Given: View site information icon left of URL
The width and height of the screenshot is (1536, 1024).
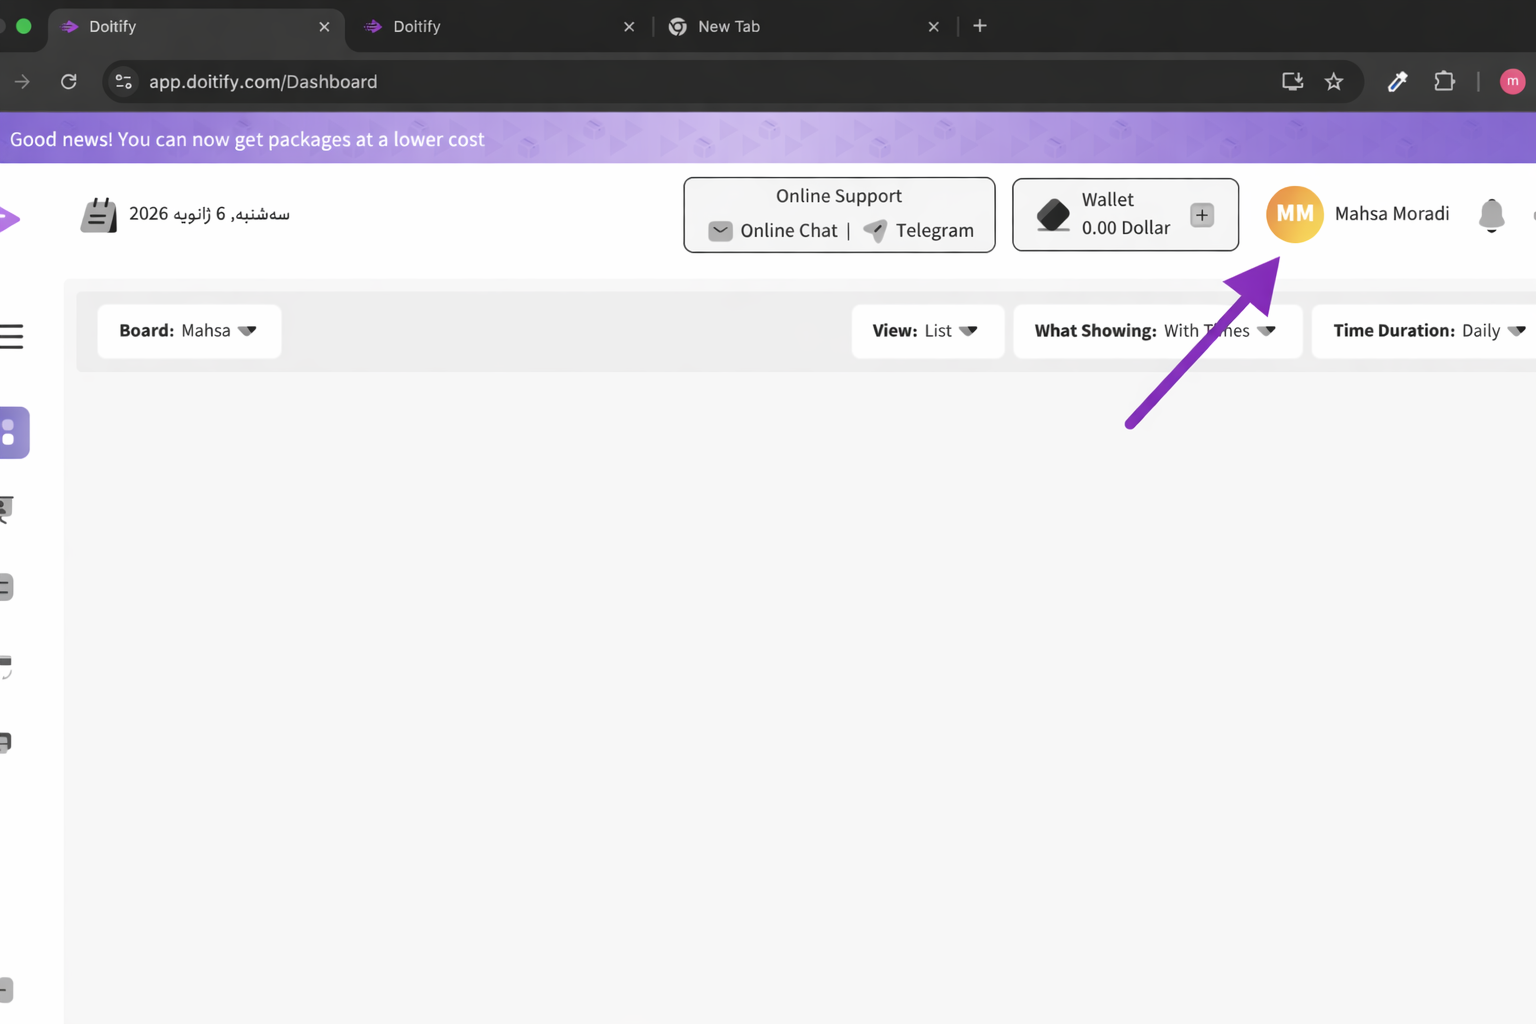Looking at the screenshot, I should click(124, 82).
